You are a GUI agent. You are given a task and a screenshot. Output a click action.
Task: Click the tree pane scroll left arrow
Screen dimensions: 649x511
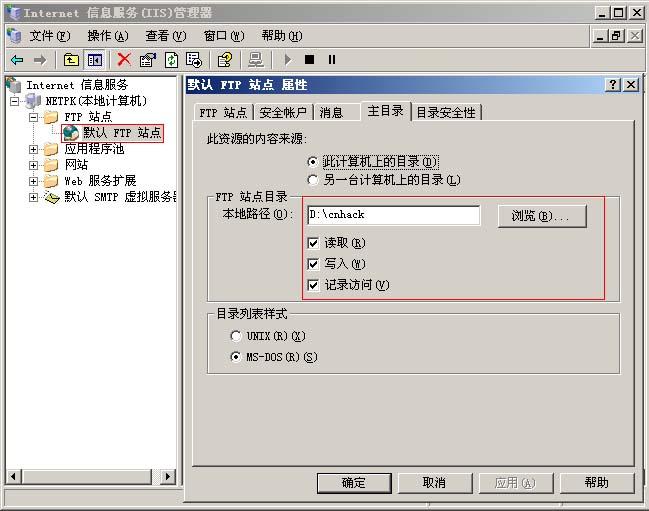14,476
